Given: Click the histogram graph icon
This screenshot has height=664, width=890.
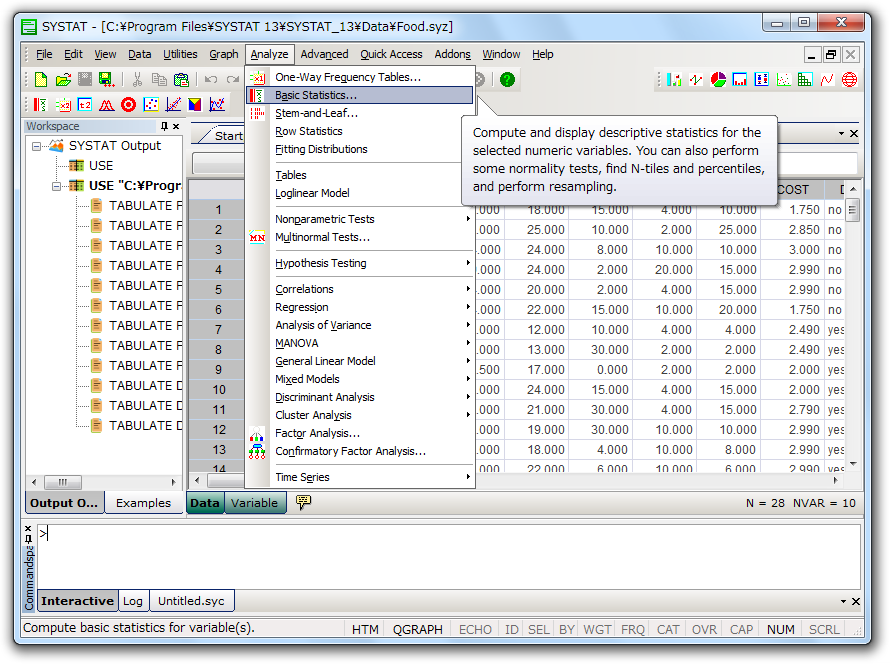Looking at the screenshot, I should (x=740, y=79).
